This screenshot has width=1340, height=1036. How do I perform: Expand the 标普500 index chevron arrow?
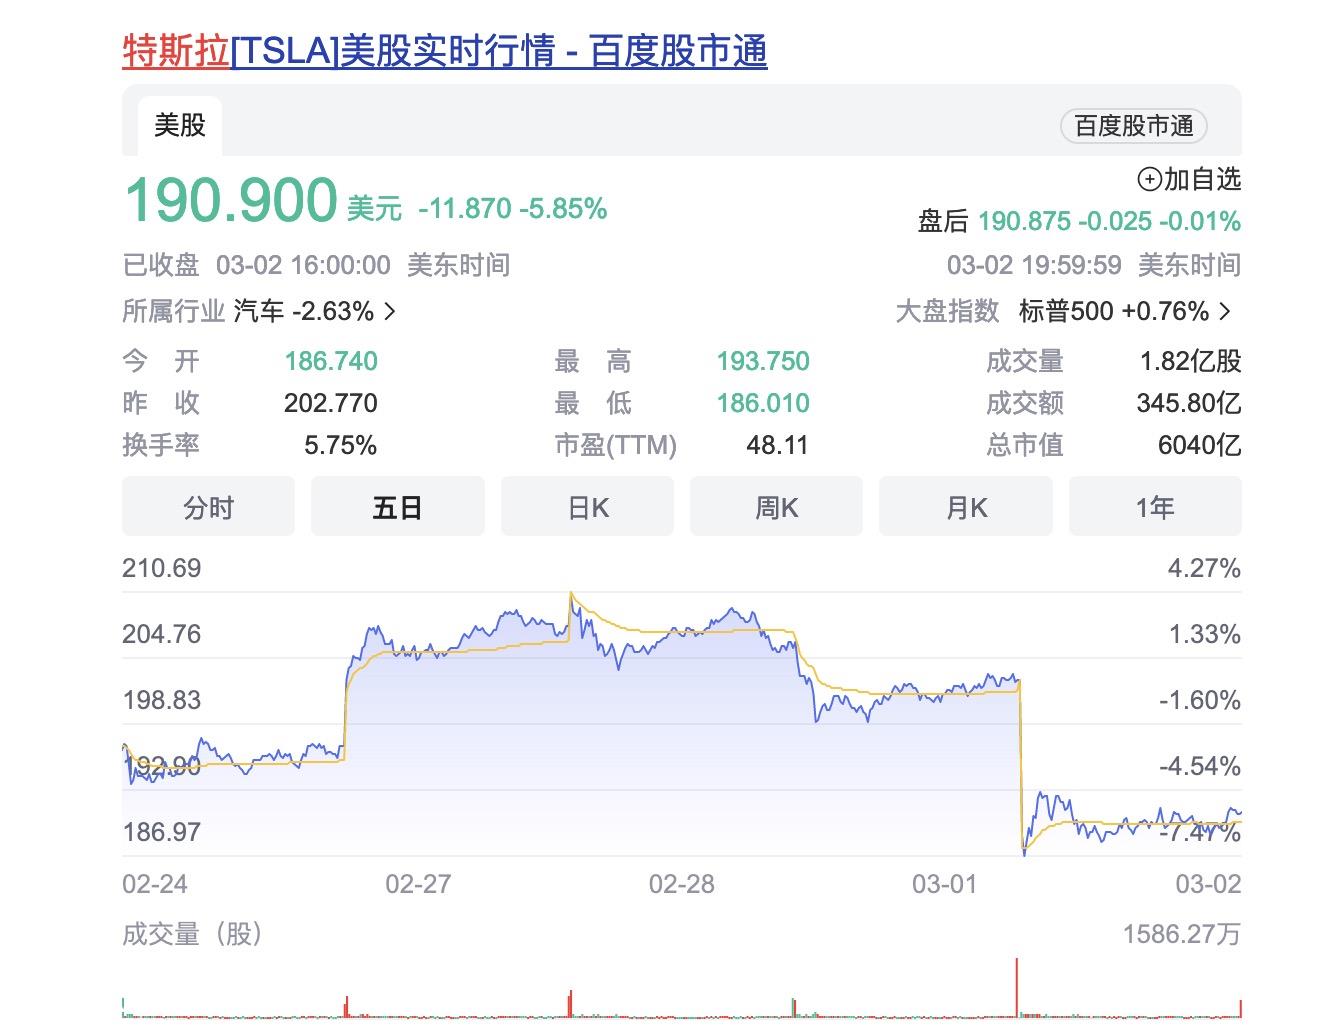pyautogui.click(x=1225, y=312)
